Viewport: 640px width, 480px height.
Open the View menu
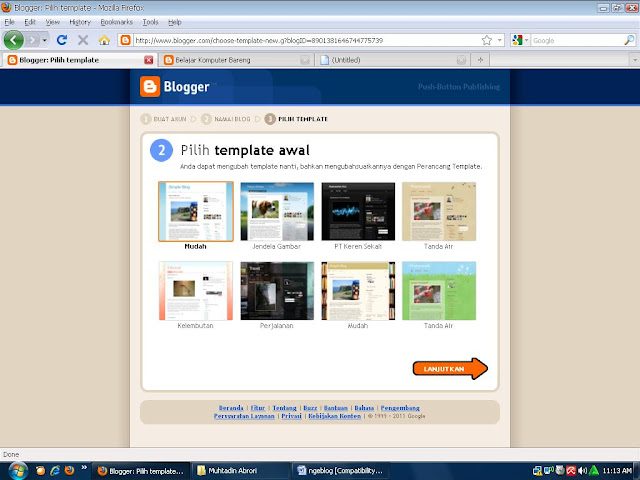(52, 22)
